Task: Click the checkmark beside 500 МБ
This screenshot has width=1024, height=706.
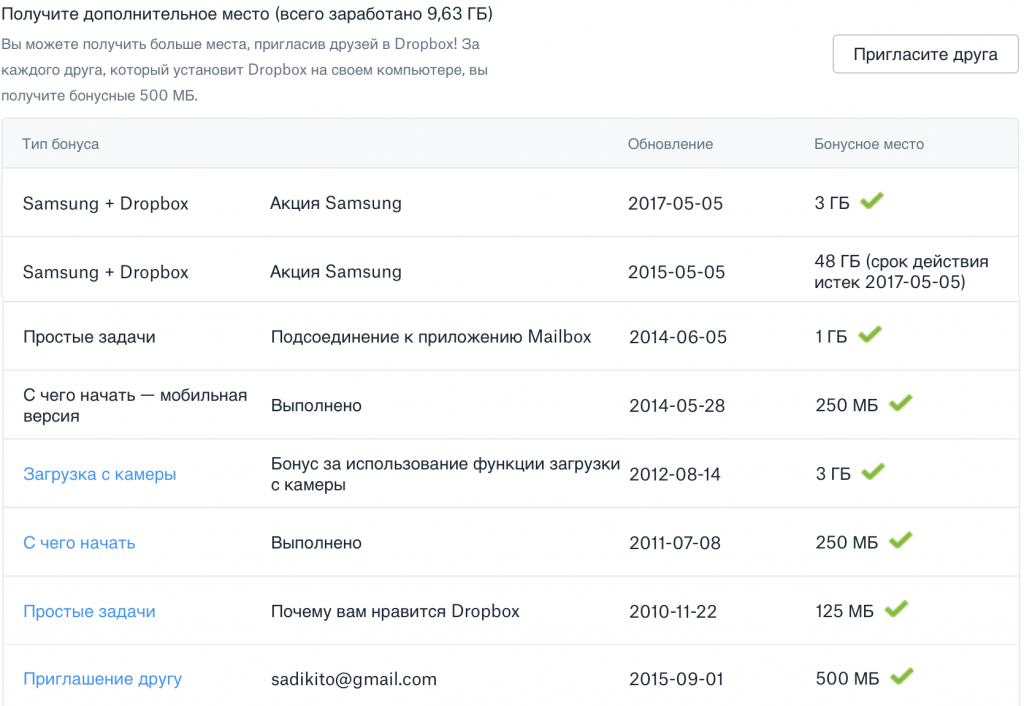Action: point(902,677)
